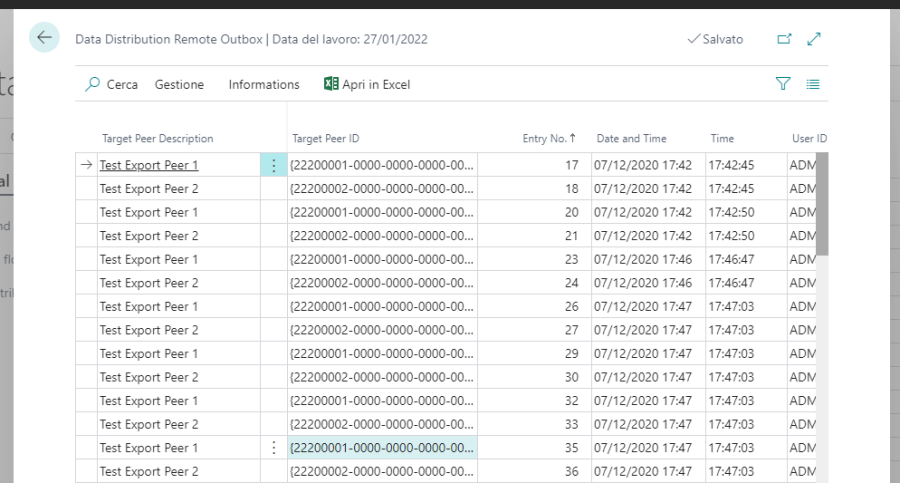
Task: Open the Informations menu
Action: coord(264,85)
